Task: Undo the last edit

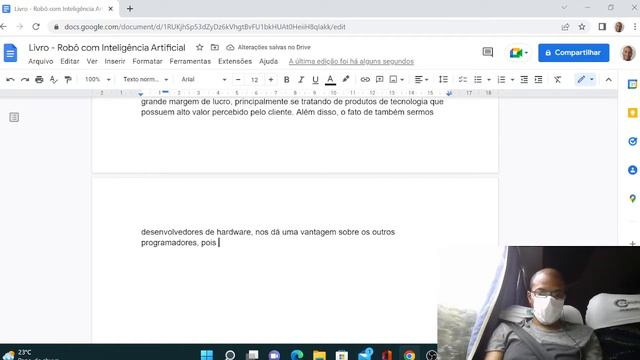Action: tap(10, 80)
